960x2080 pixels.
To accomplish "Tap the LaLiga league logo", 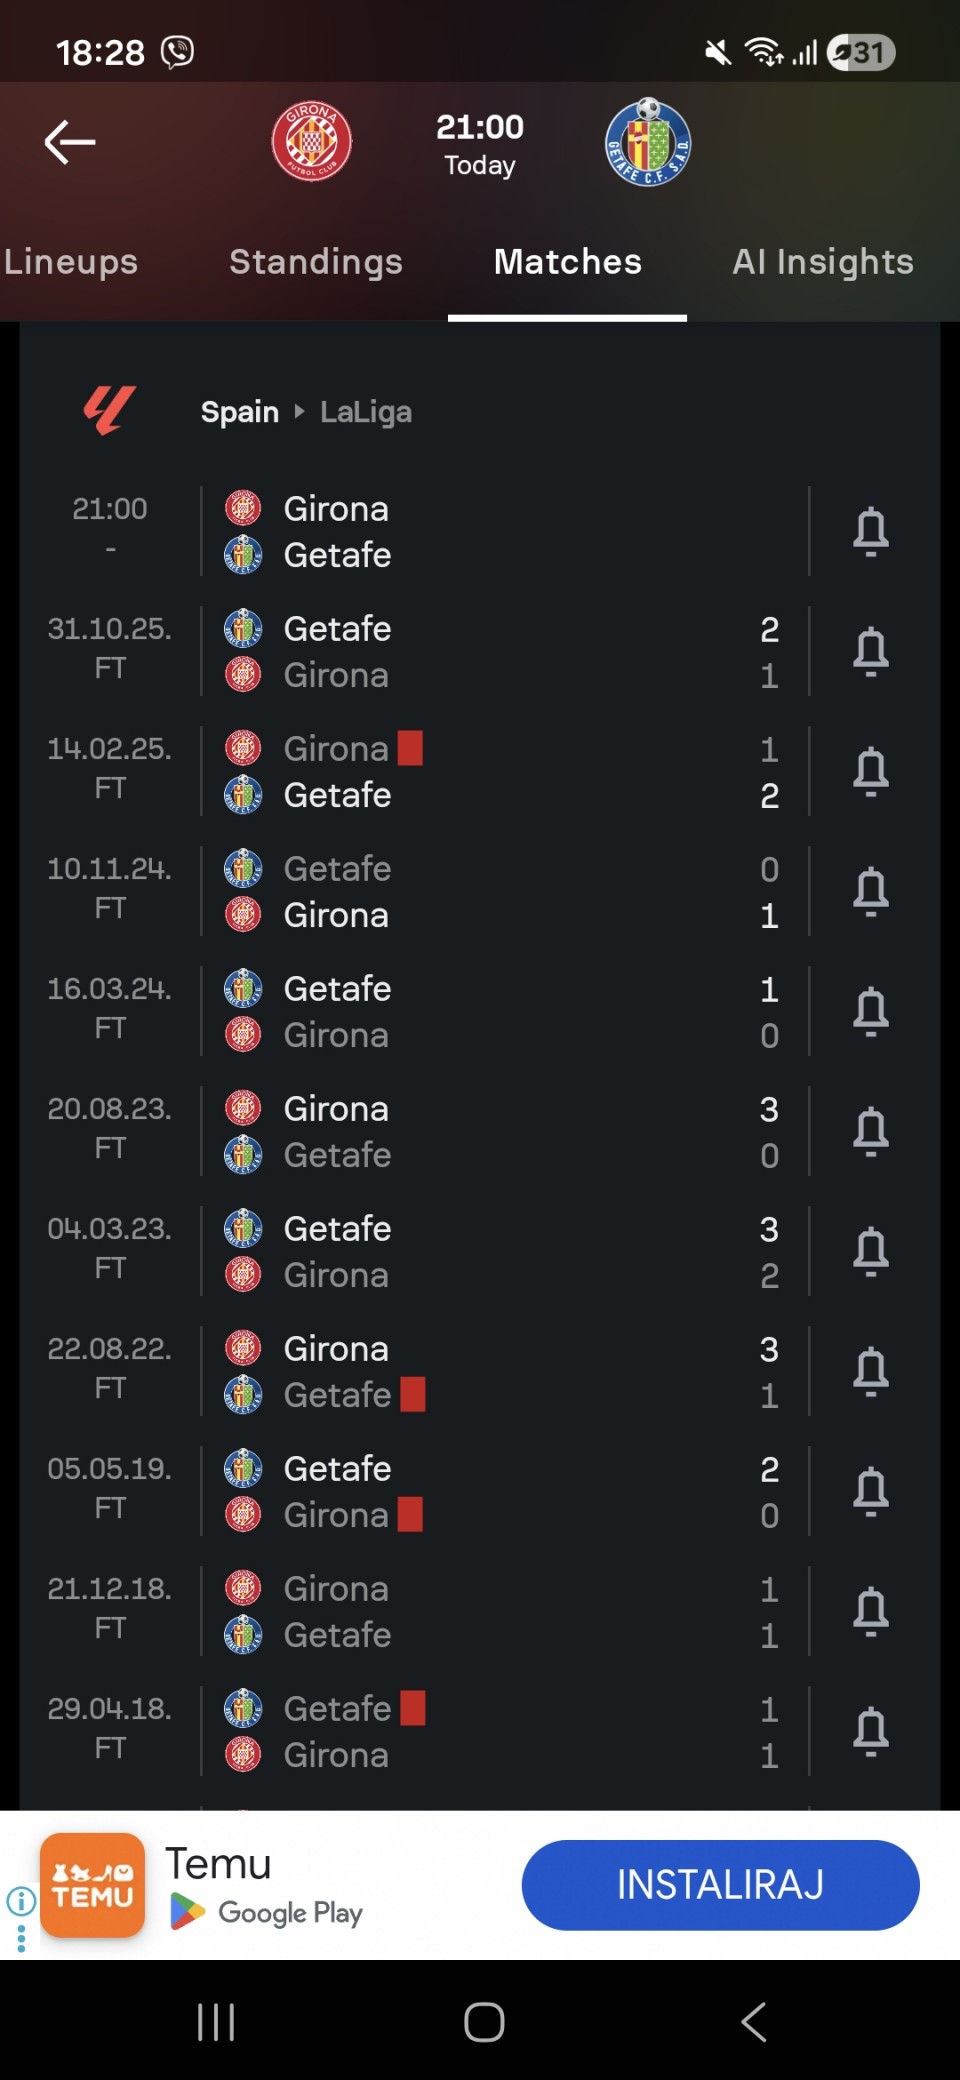I will 109,411.
